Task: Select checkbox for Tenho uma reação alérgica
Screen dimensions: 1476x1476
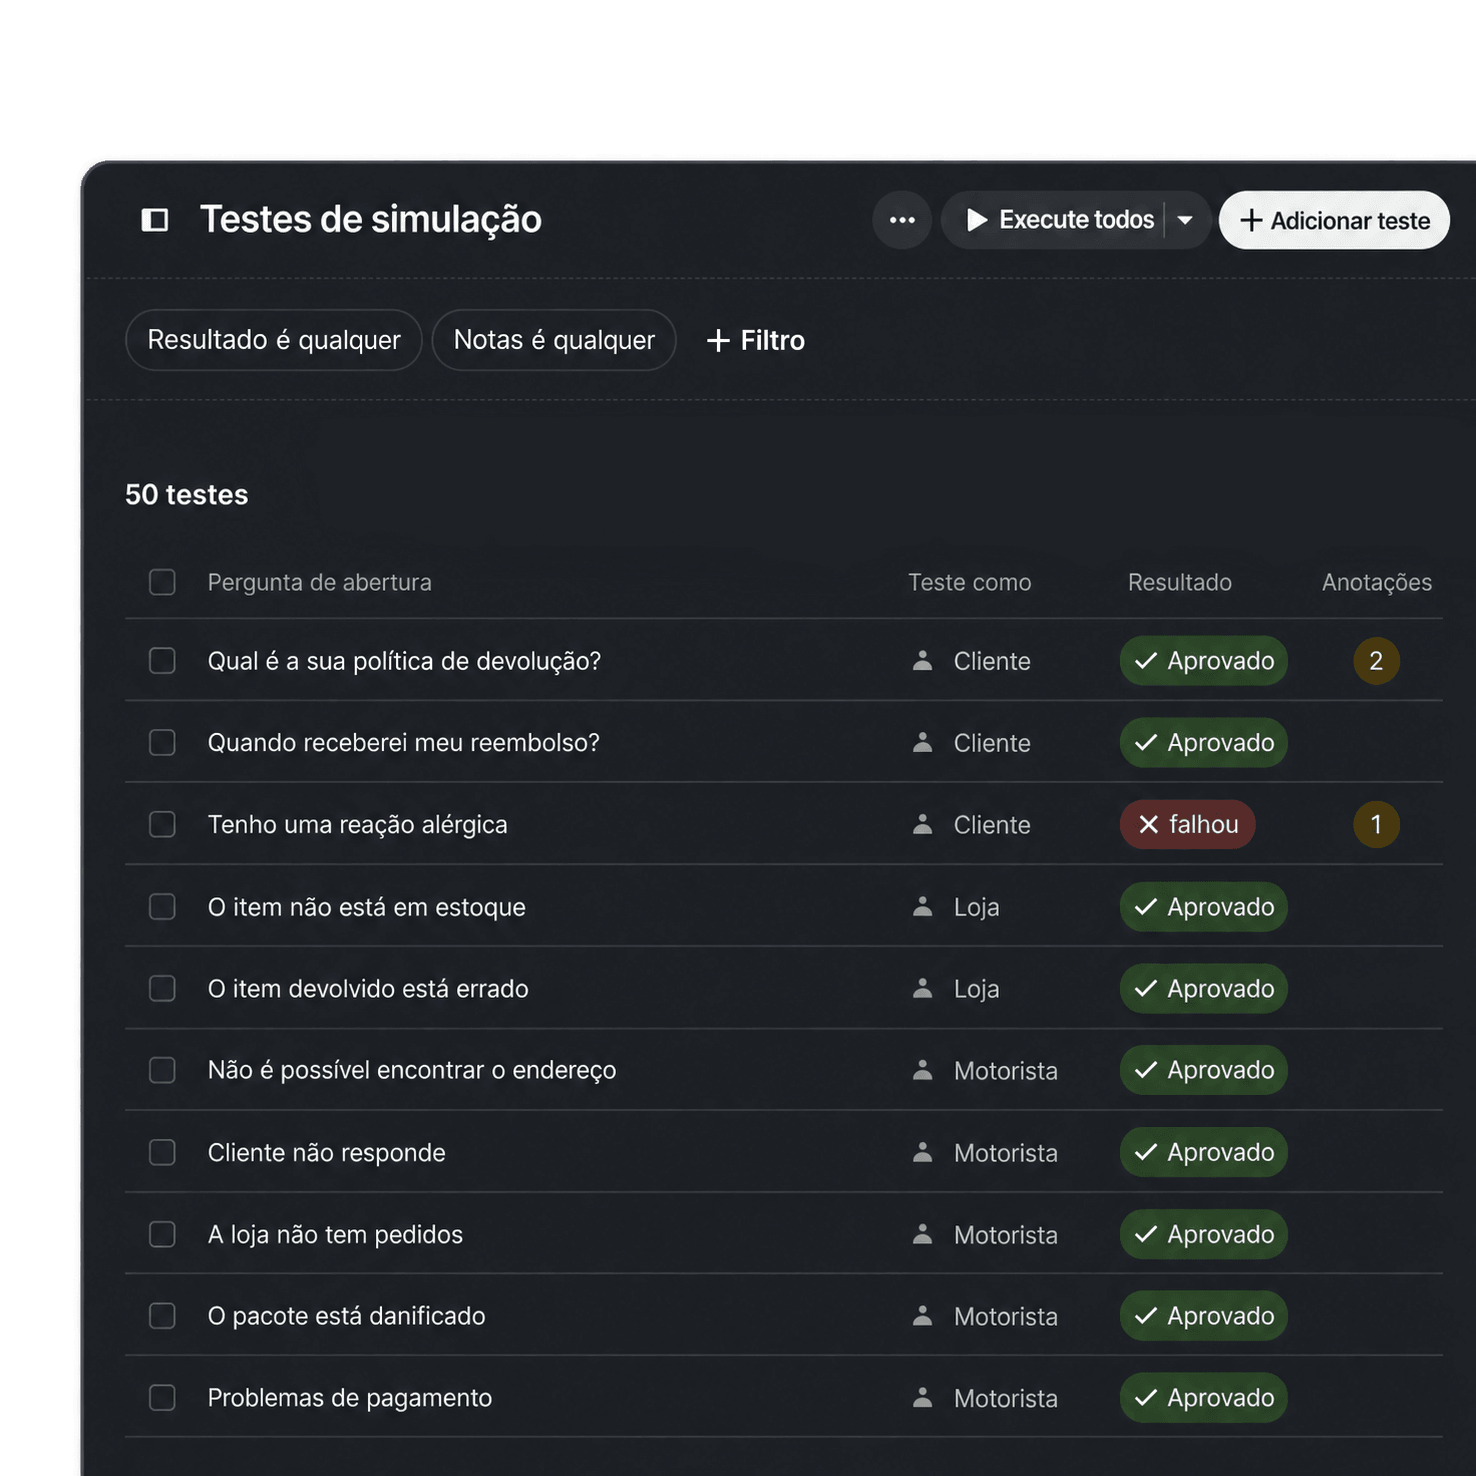Action: click(162, 825)
